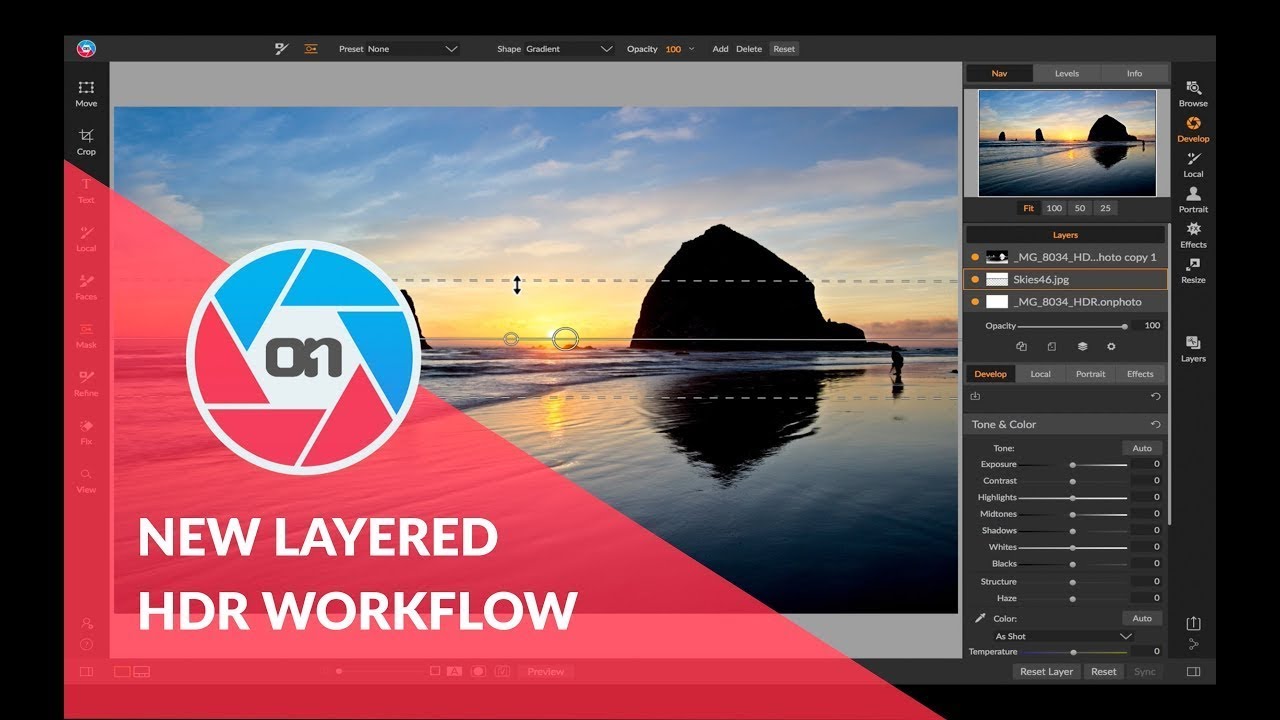Set navigator zoom to 100

click(1054, 208)
